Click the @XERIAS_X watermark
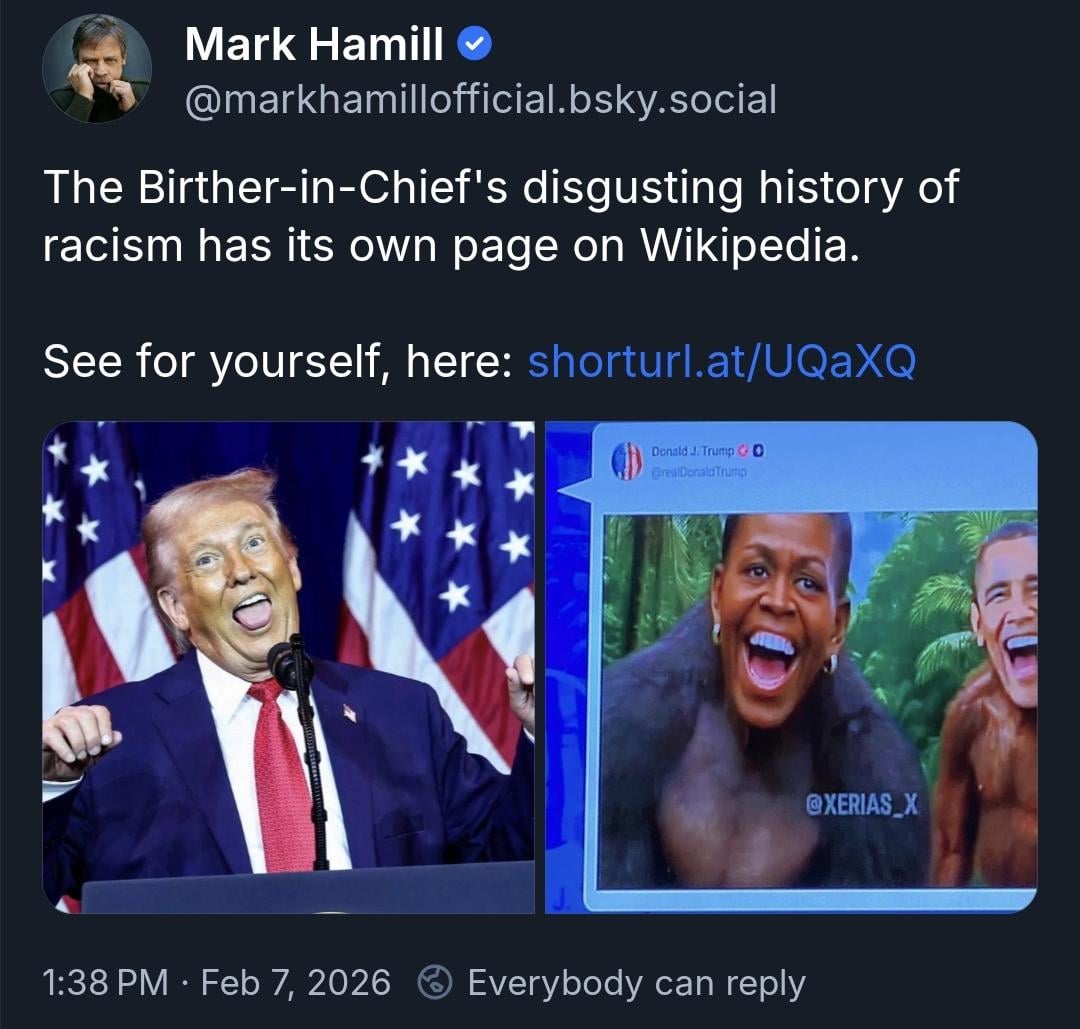The height and width of the screenshot is (1029, 1080). click(862, 804)
